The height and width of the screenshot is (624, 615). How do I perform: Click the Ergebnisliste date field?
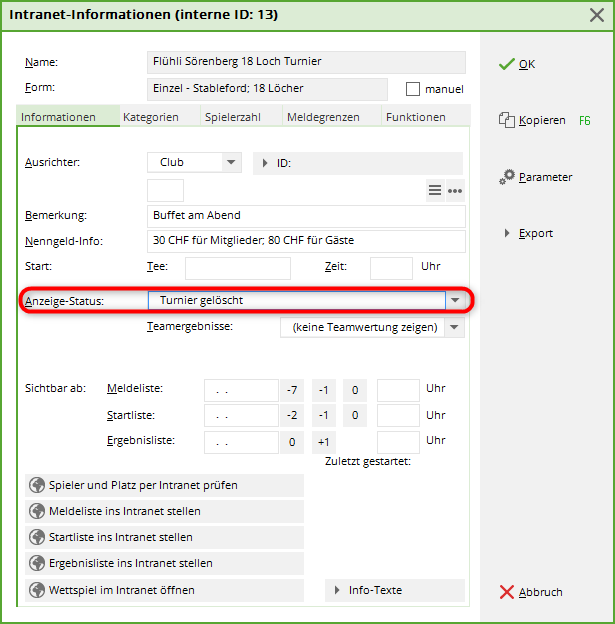tap(241, 442)
